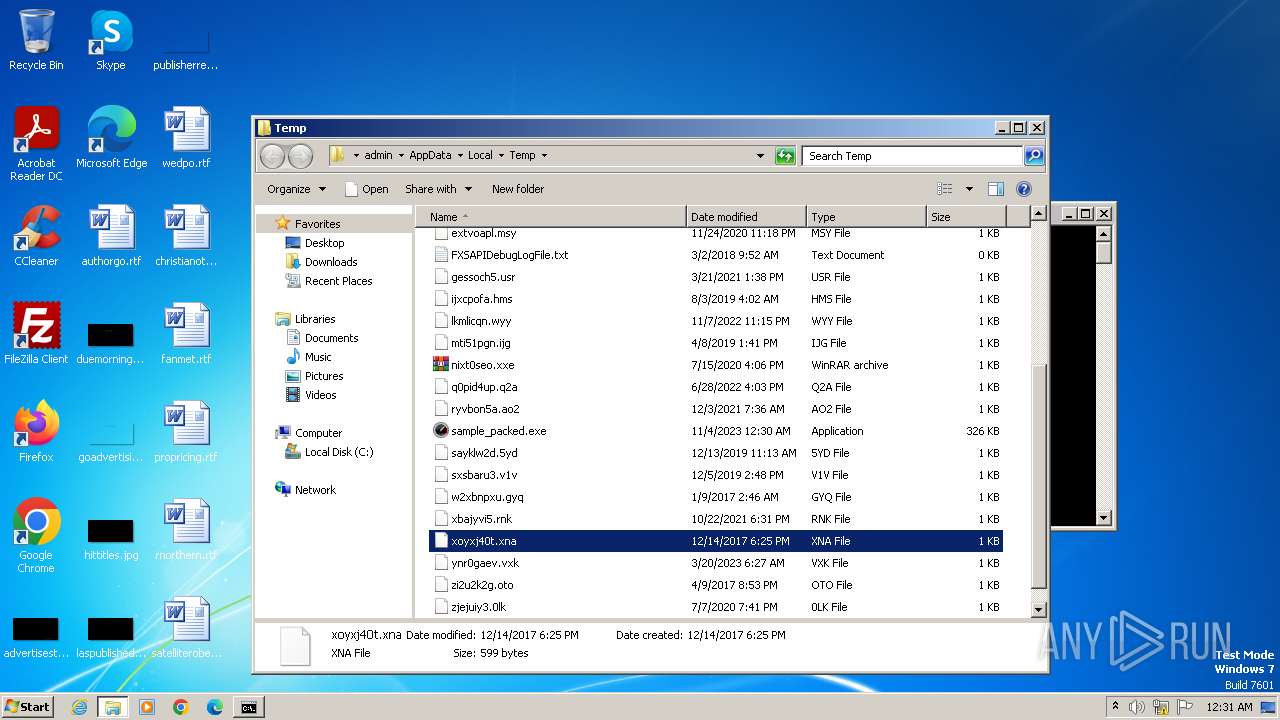Open Pictures library
This screenshot has height=720, width=1280.
click(324, 376)
